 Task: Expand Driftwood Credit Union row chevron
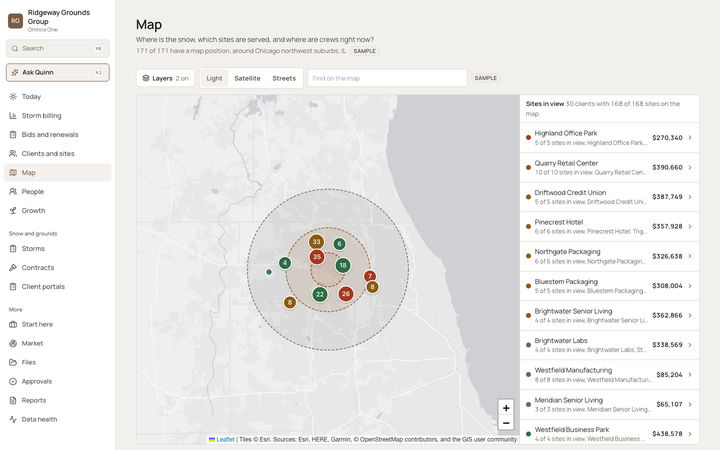690,197
